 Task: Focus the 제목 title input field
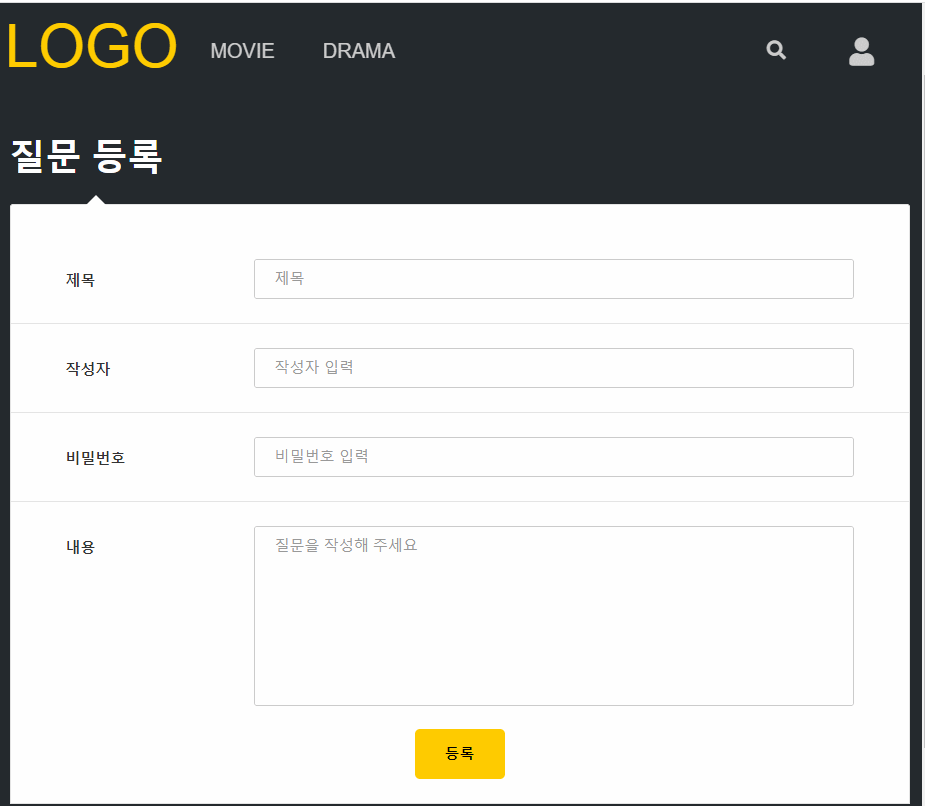(x=553, y=279)
